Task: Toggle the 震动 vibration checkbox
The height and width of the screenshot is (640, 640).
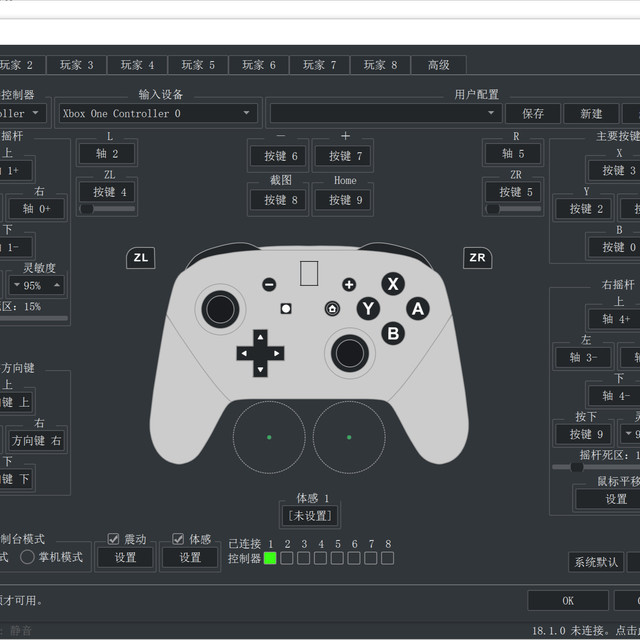Action: click(x=113, y=539)
